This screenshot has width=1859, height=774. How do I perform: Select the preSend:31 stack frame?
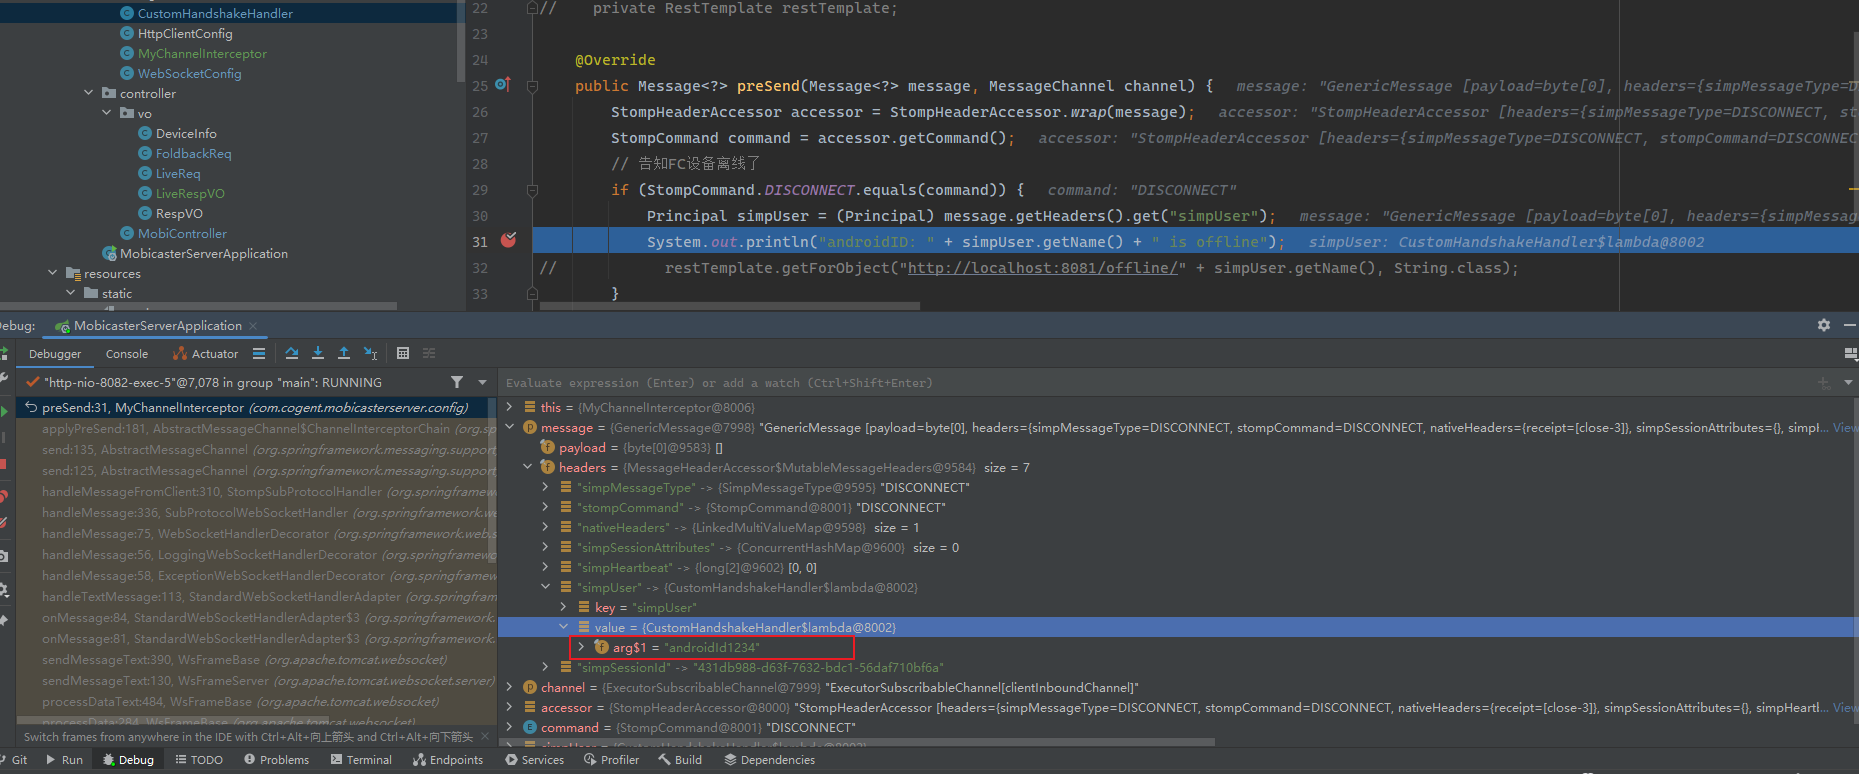click(x=255, y=408)
